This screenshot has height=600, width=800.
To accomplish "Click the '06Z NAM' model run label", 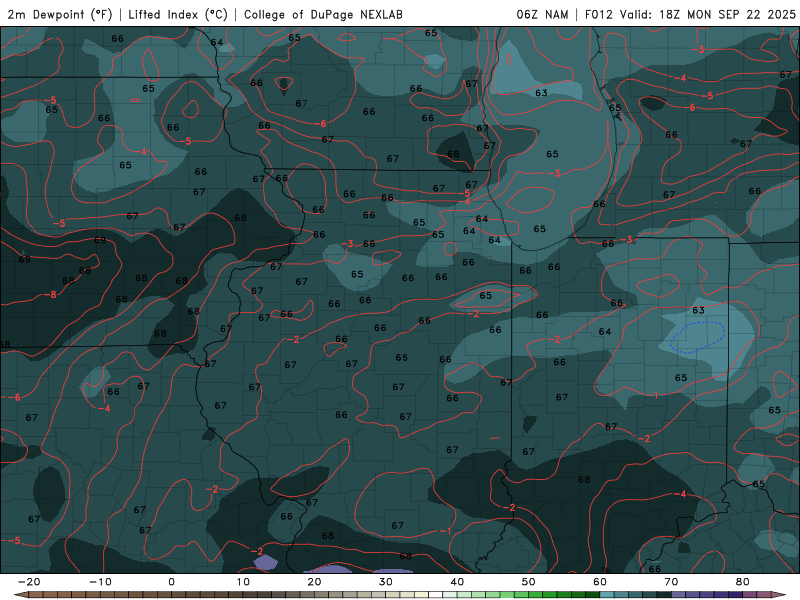I will coord(542,14).
